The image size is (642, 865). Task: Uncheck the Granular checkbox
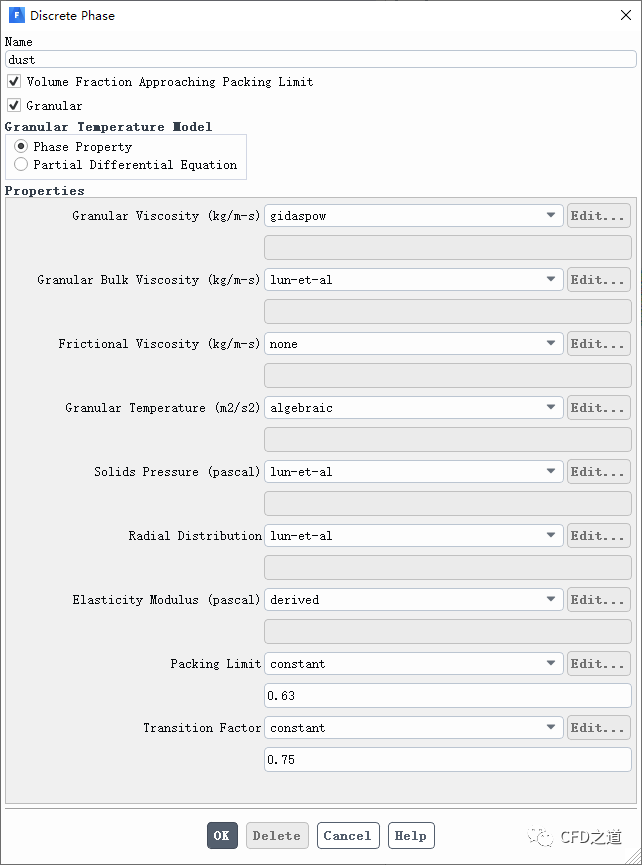point(14,106)
